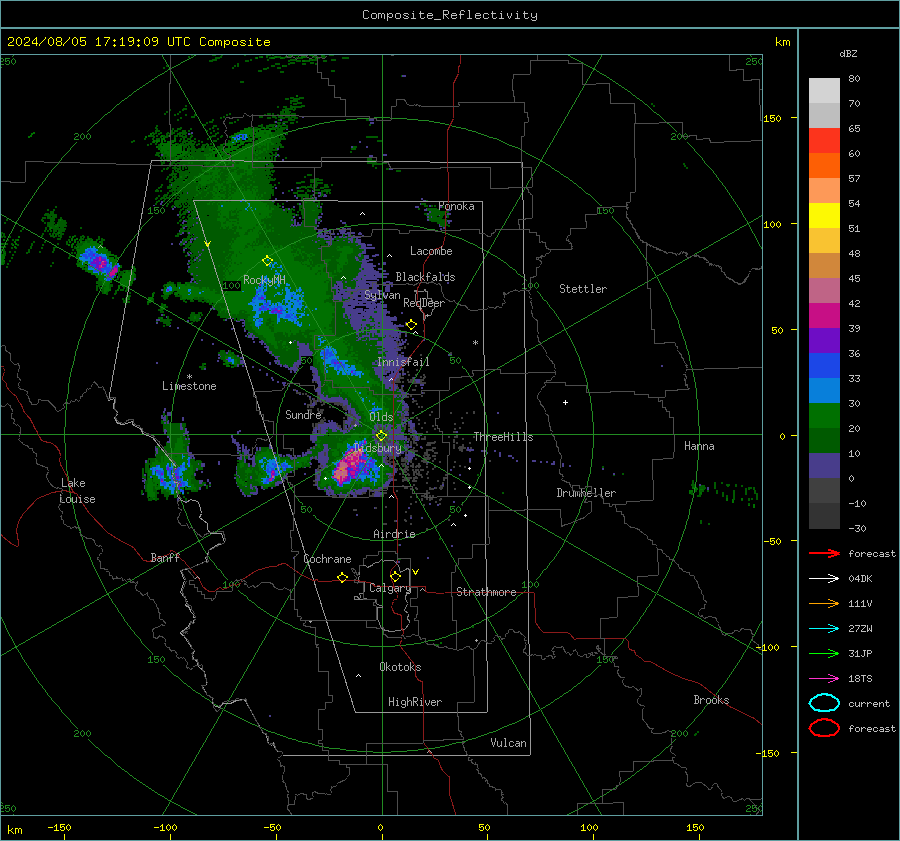Click the ThreeHills label
The image size is (900, 841).
coord(503,437)
